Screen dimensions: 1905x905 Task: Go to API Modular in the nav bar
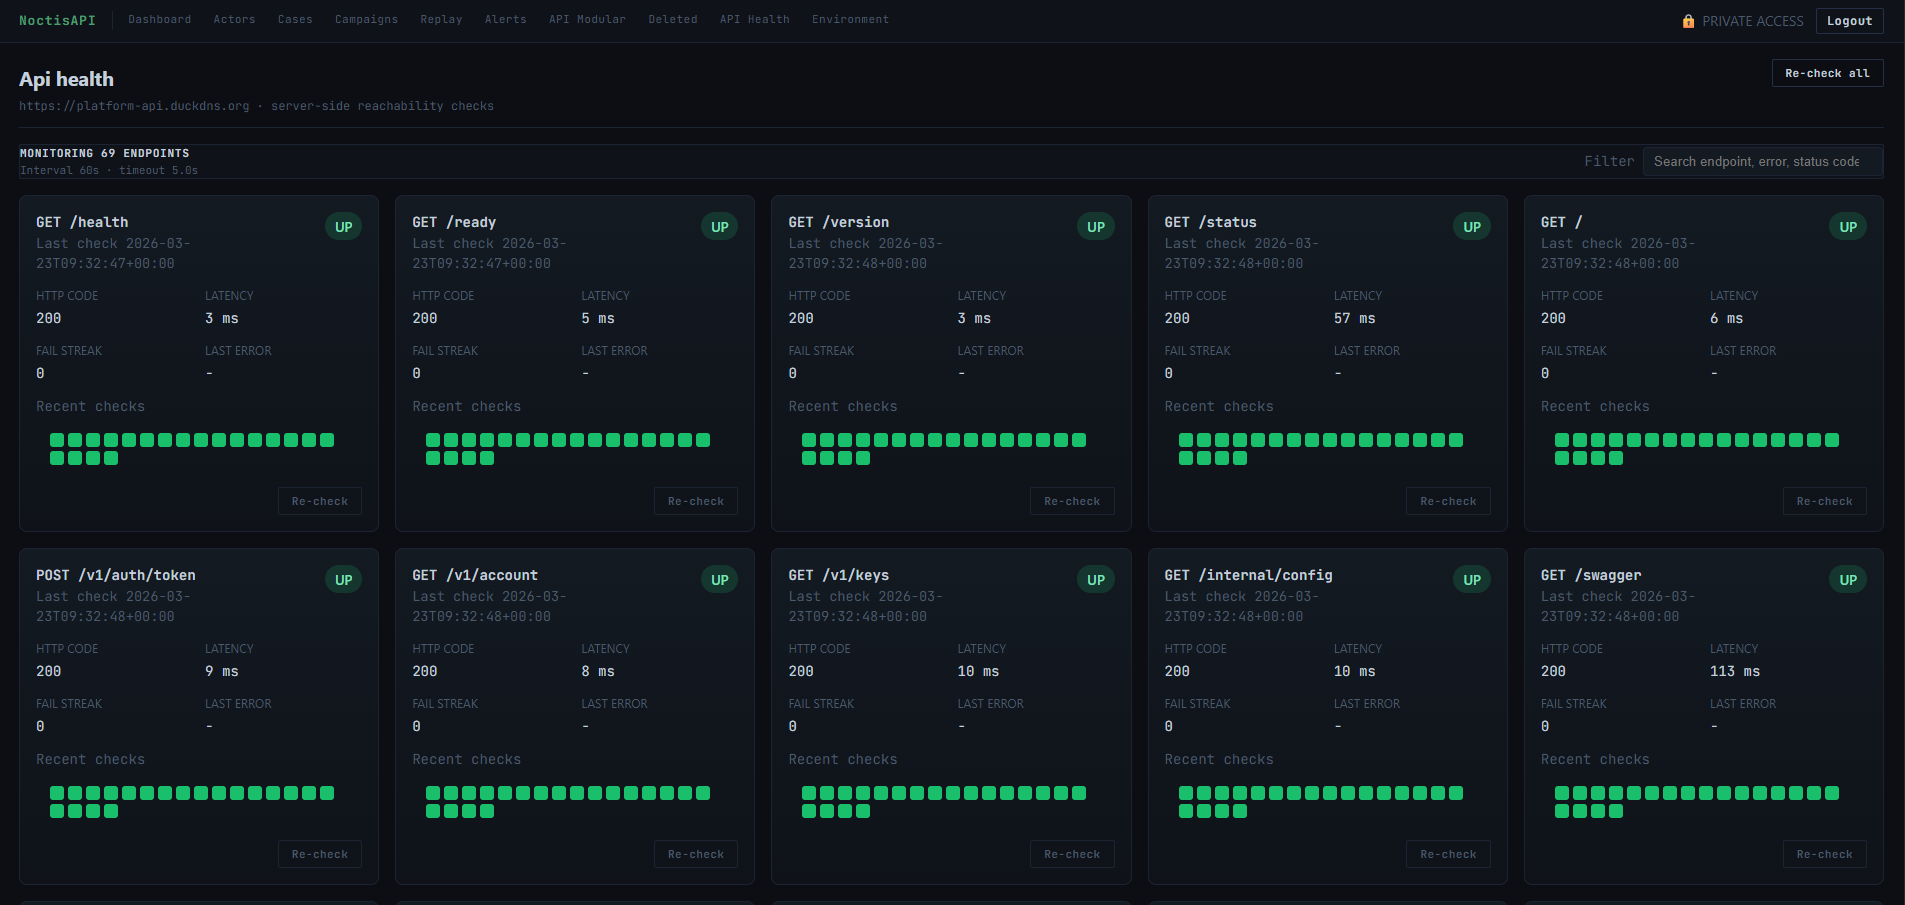tap(587, 19)
